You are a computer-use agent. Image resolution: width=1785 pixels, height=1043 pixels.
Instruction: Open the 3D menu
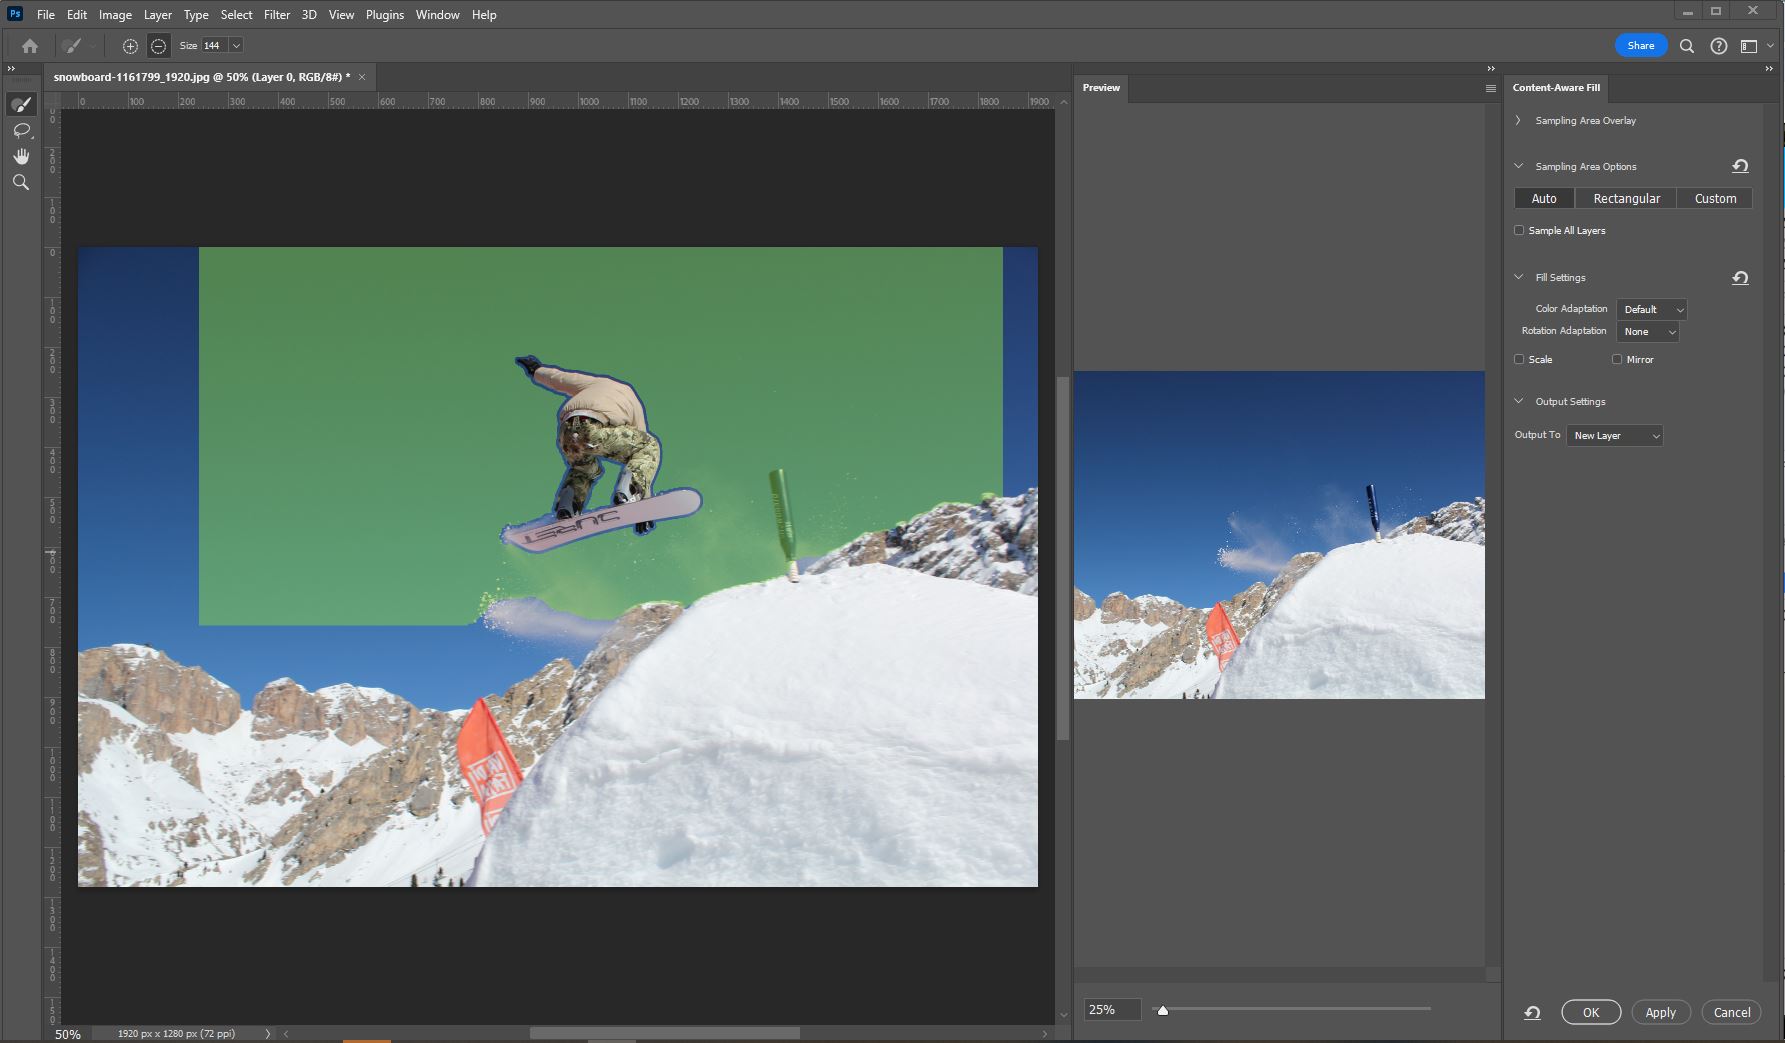[309, 15]
